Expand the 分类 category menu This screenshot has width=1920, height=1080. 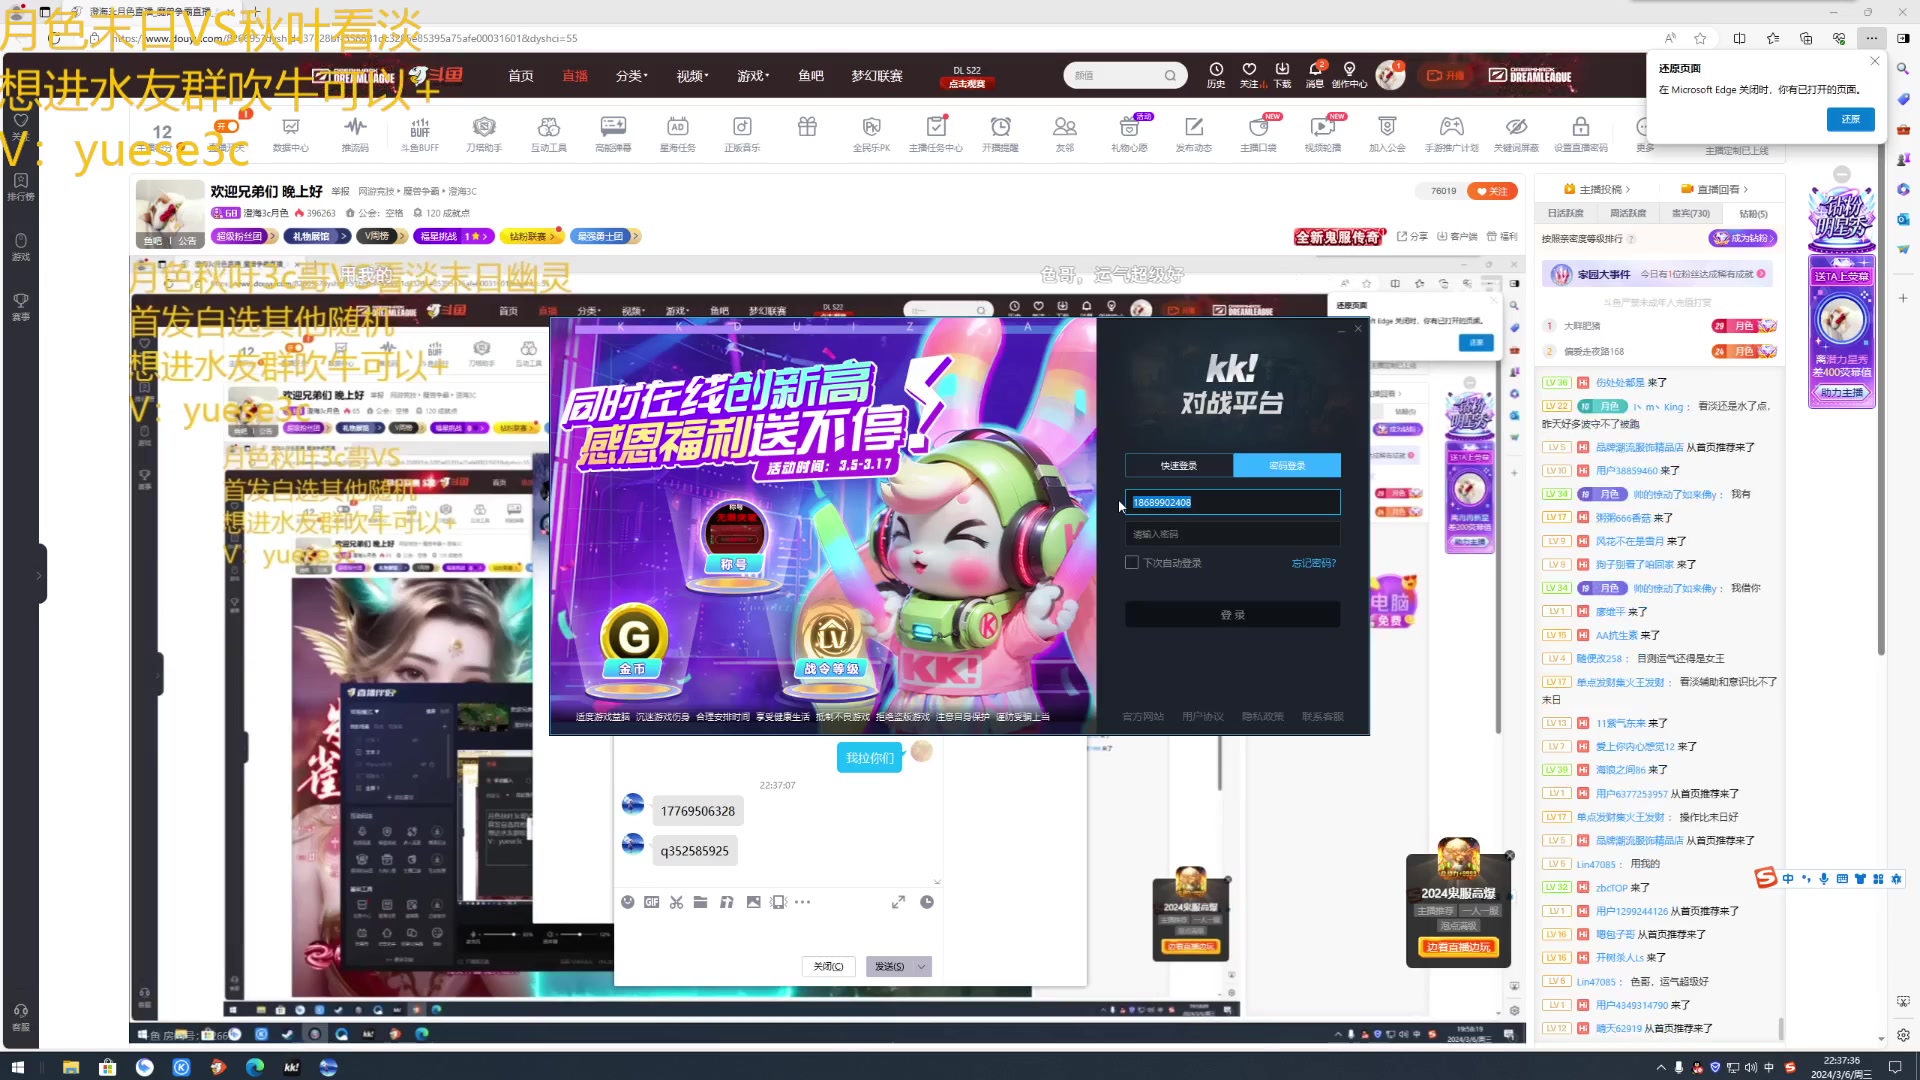632,76
